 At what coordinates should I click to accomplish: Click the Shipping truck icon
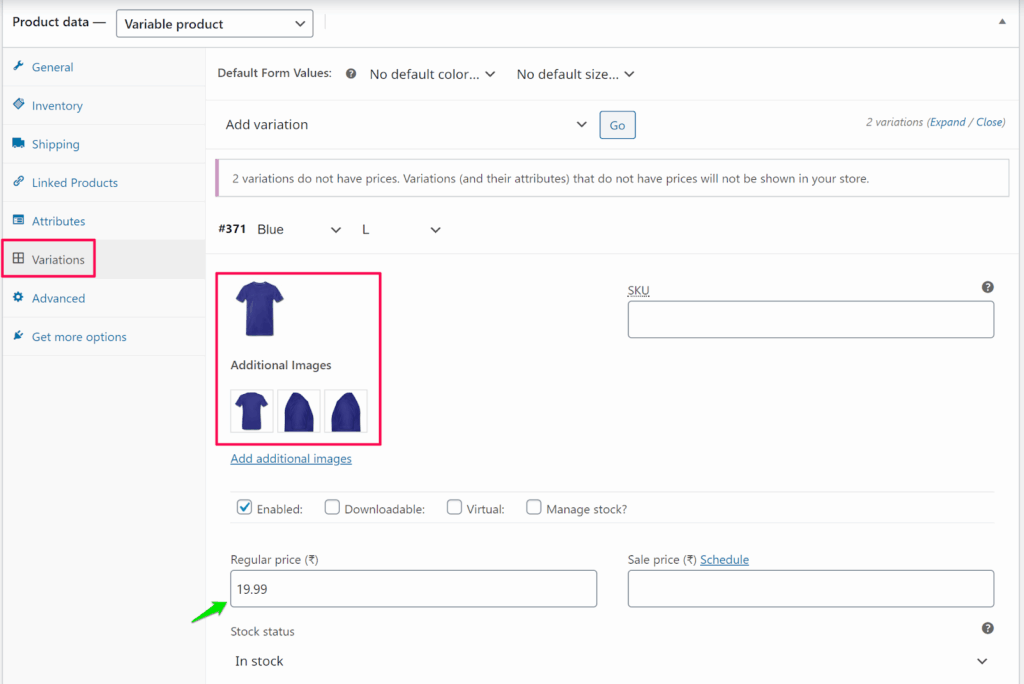pos(18,143)
